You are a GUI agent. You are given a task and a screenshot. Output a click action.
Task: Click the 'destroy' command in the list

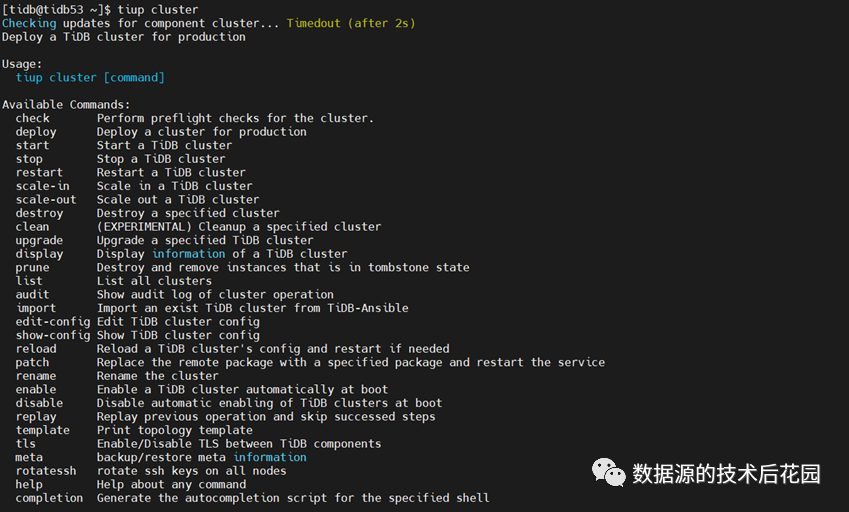(x=39, y=213)
